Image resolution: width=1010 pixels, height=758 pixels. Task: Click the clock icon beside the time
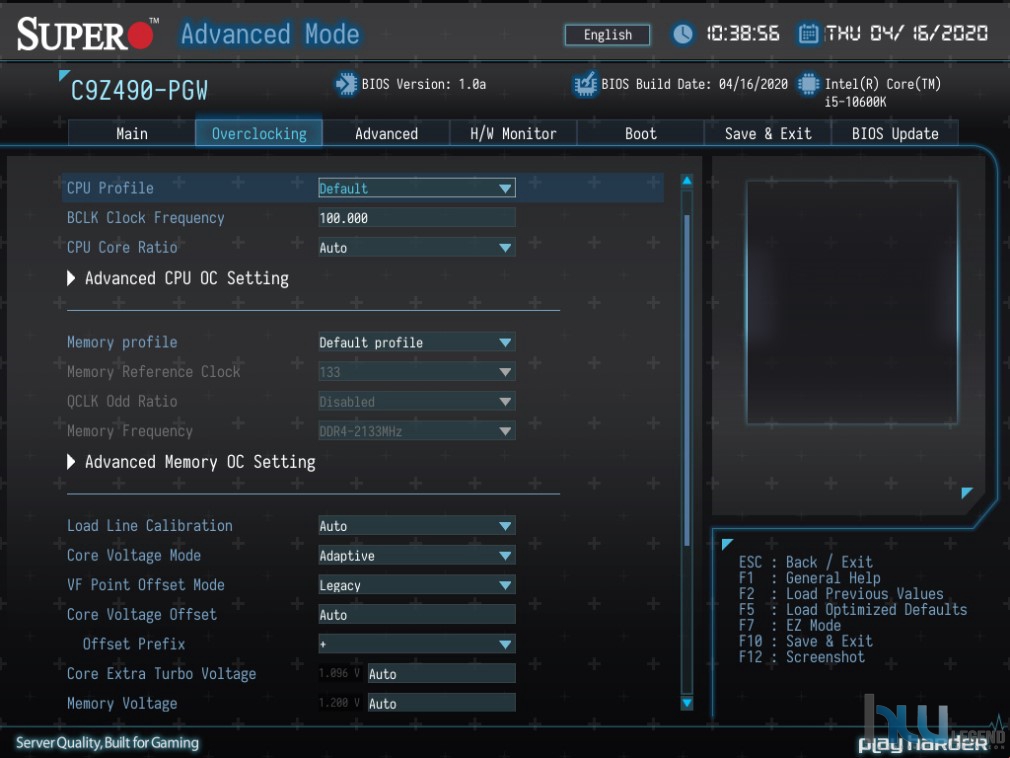pos(683,33)
